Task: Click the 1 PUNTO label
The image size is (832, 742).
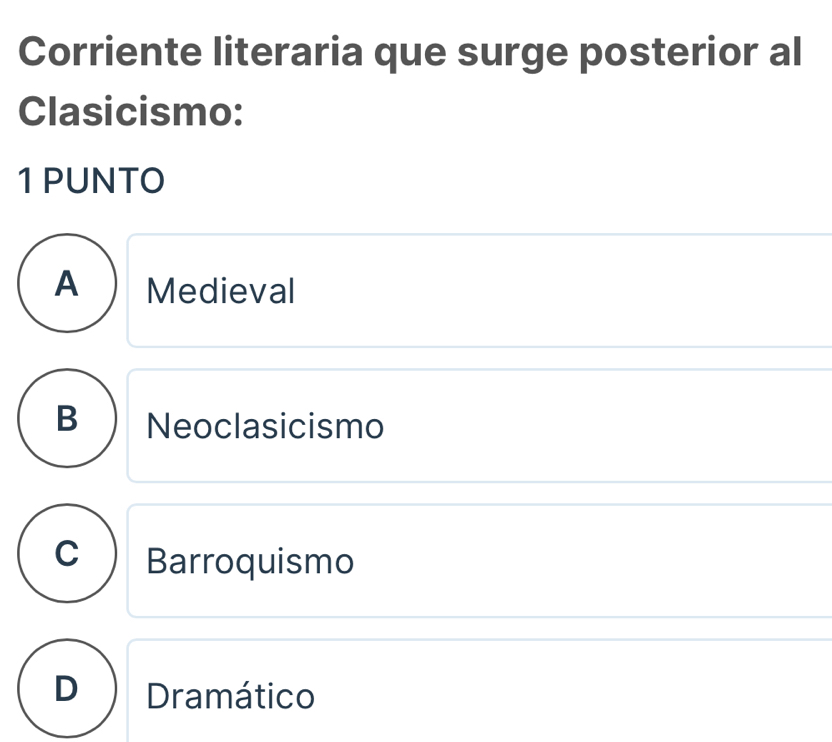Action: click(x=88, y=182)
